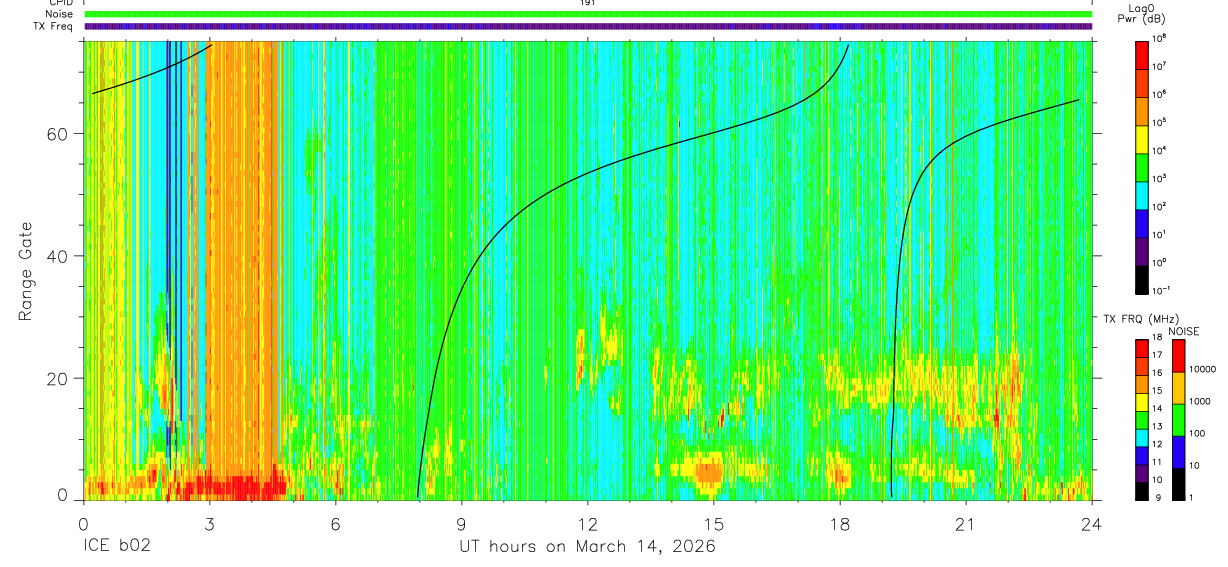The width and height of the screenshot is (1228, 567).
Task: Click the NOISE legend tick "100"
Action: 1199,434
